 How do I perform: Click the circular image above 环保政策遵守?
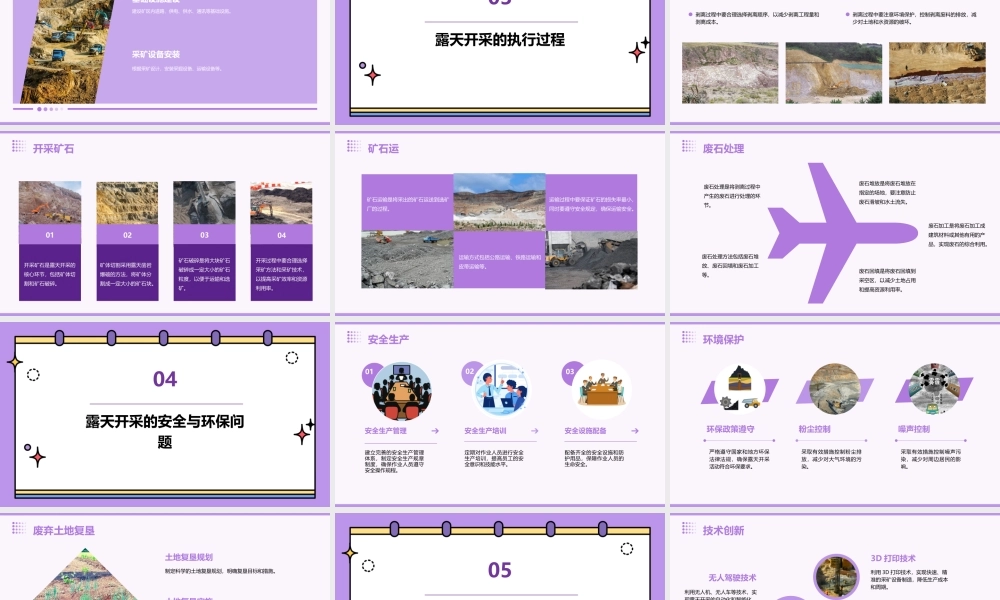739,388
